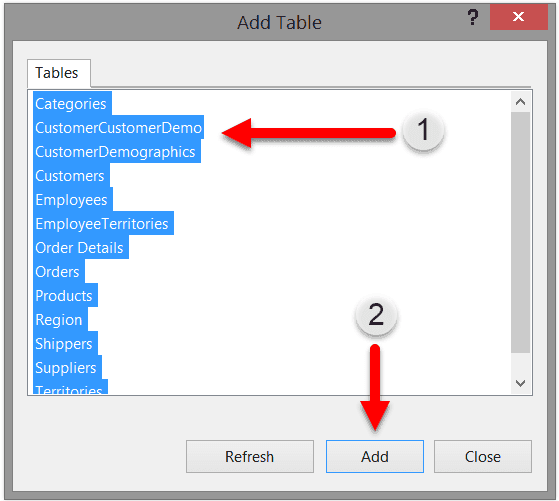Click the help question mark icon
Image resolution: width=559 pixels, height=501 pixels.
[x=473, y=17]
